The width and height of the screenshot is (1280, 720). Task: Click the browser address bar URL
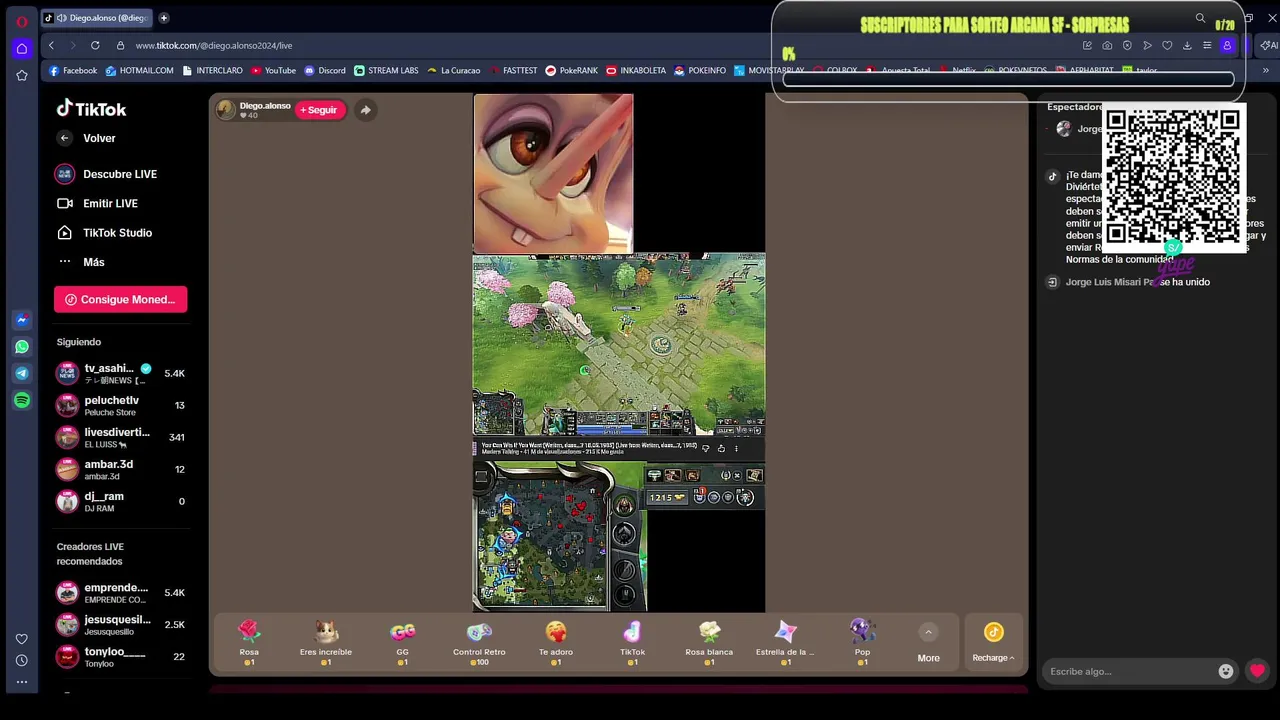(214, 45)
